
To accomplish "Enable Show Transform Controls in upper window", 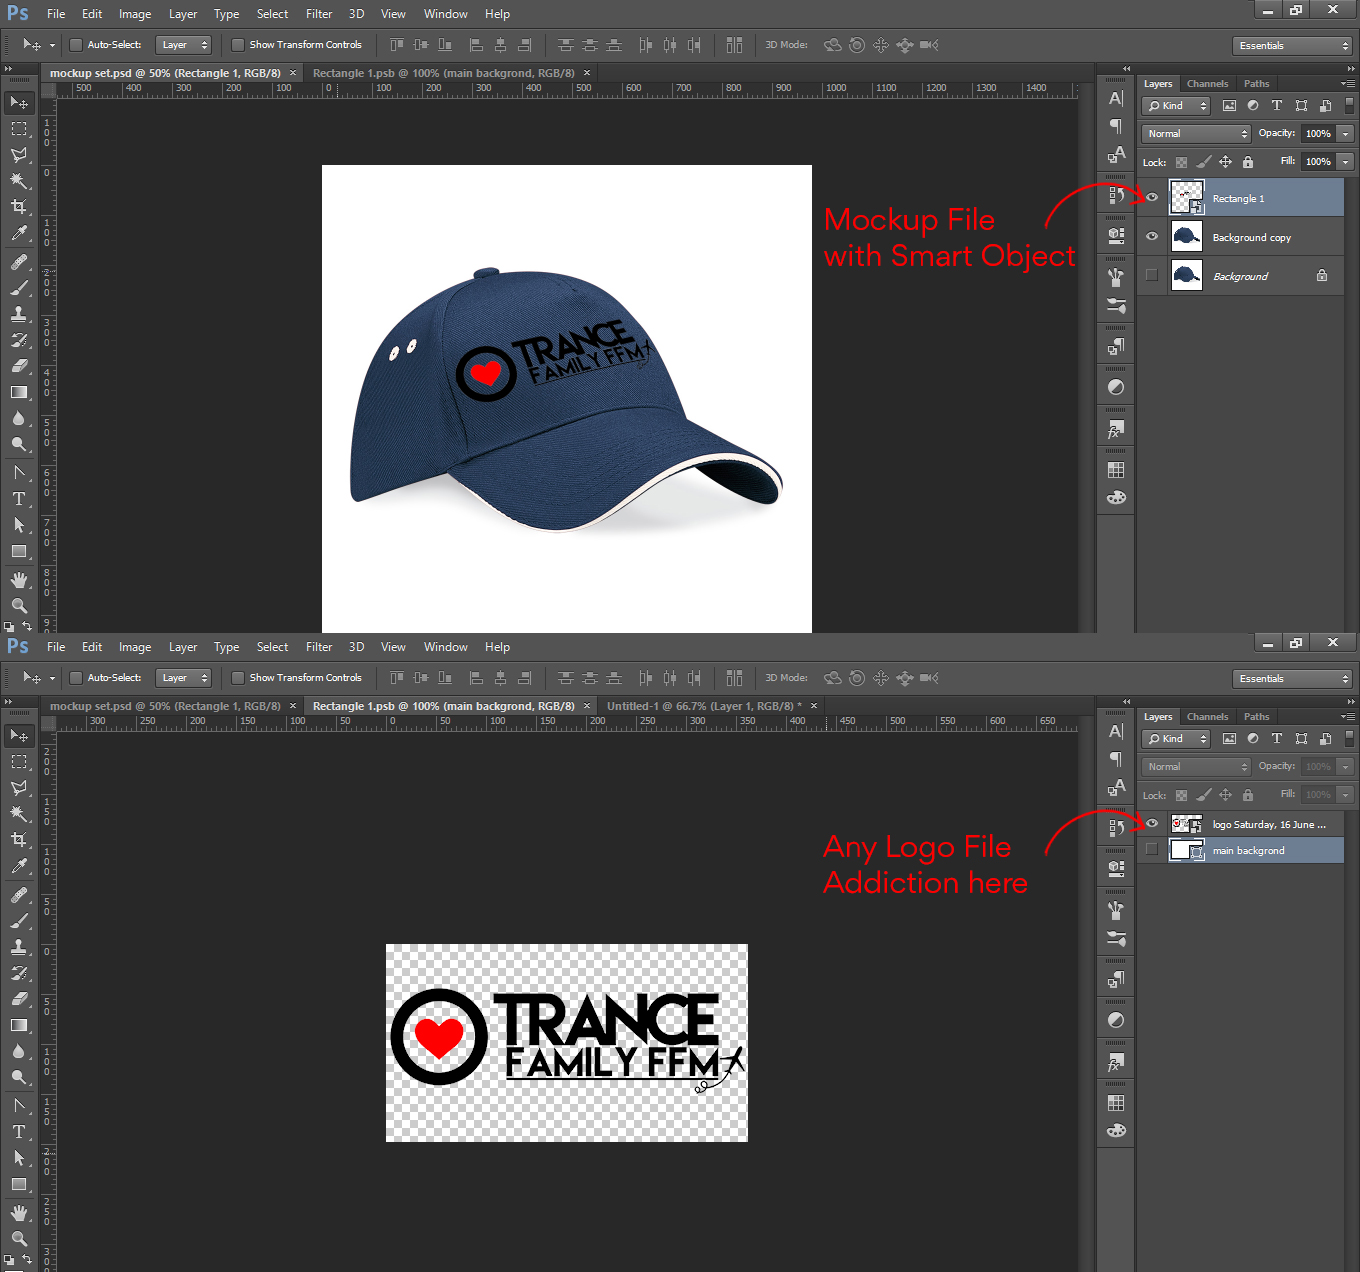I will pos(238,45).
